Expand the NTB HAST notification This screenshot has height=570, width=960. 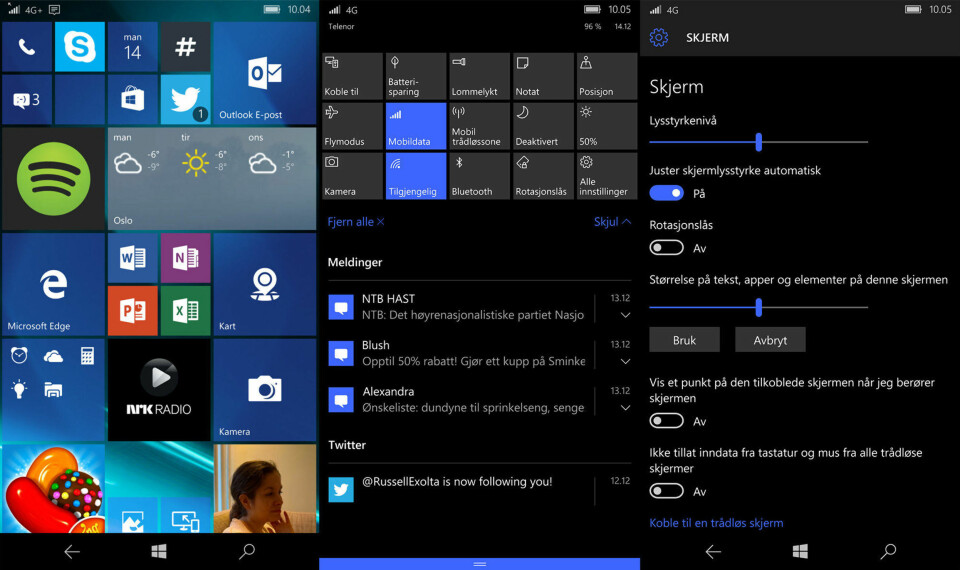625,315
